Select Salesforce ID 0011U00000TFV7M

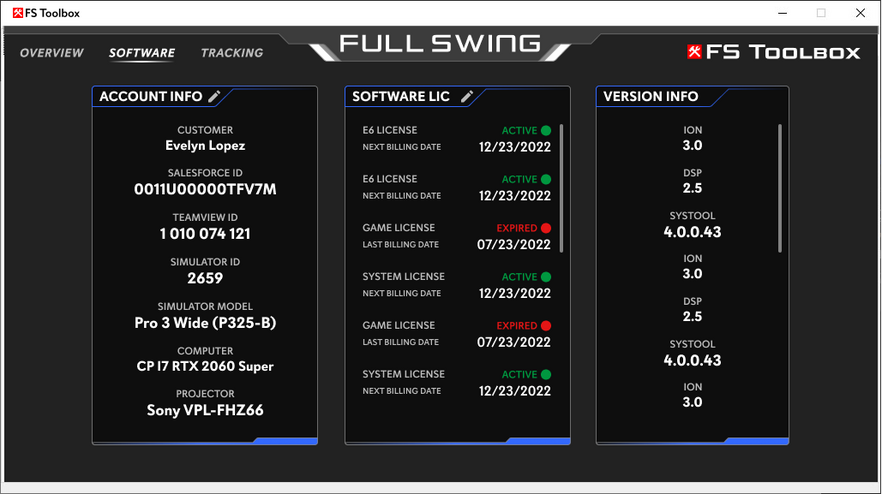[x=205, y=190]
